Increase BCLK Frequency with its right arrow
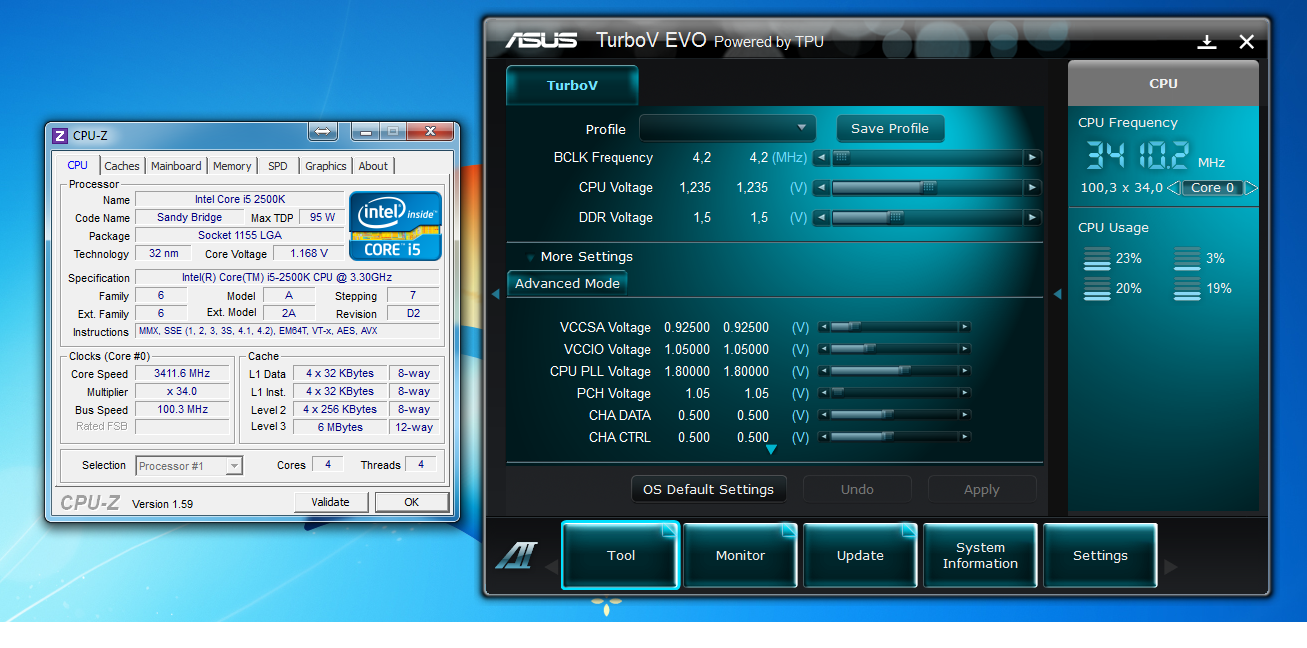 [x=1032, y=158]
